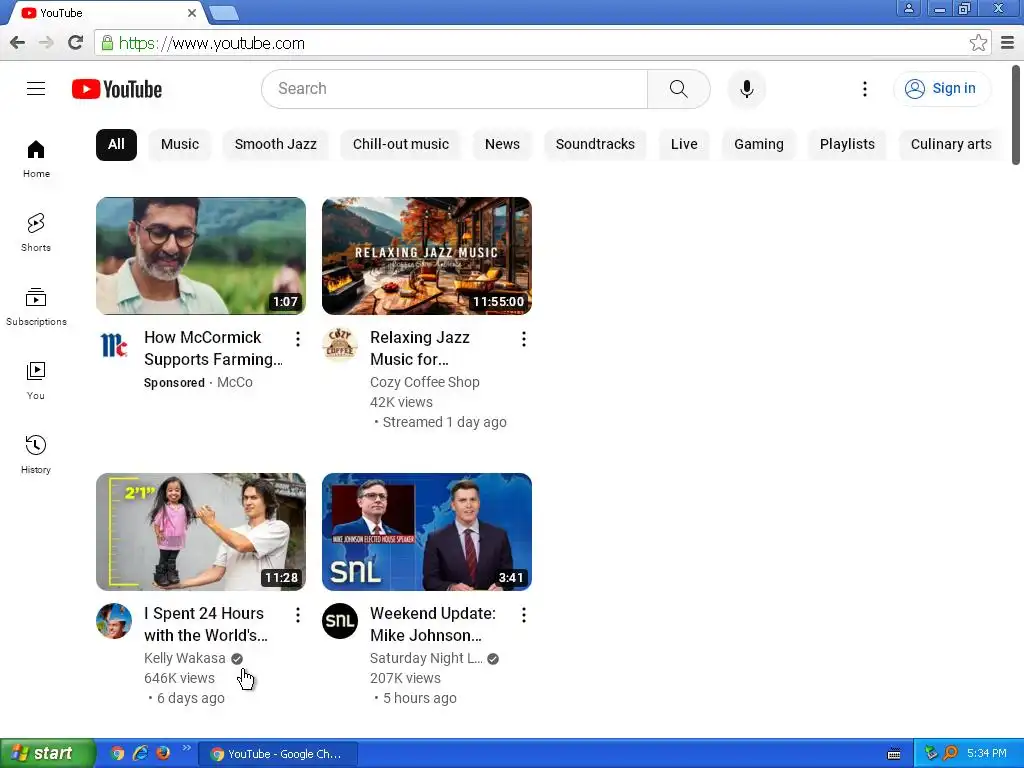1024x768 pixels.
Task: Open Cozy Coffee Shop channel link
Action: [424, 382]
